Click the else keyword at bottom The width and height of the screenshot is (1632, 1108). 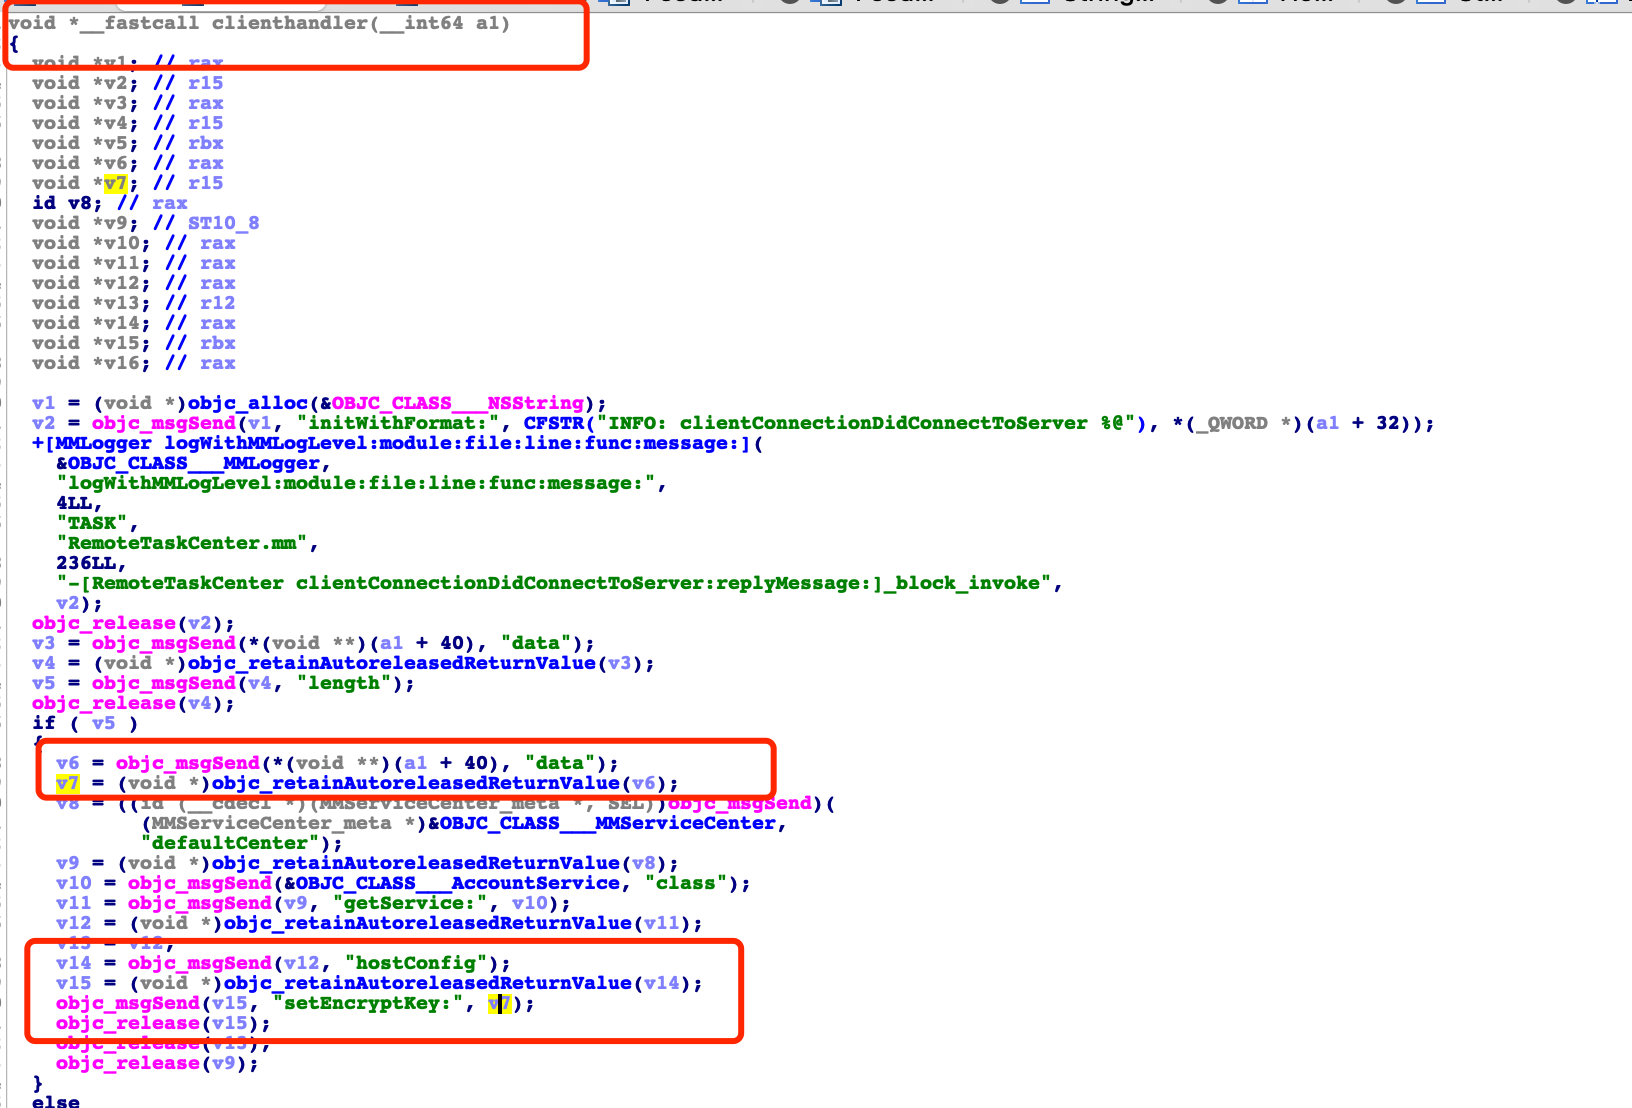point(55,1100)
